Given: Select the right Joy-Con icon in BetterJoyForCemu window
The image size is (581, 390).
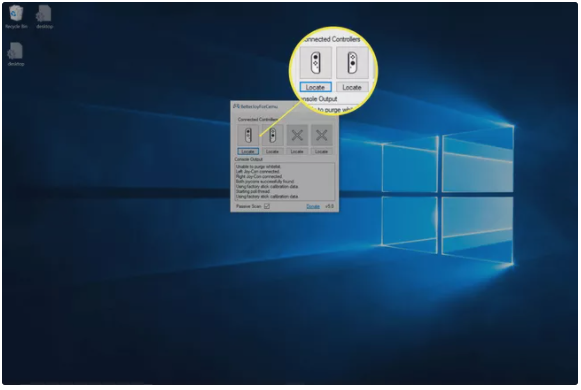Looking at the screenshot, I should pos(272,135).
